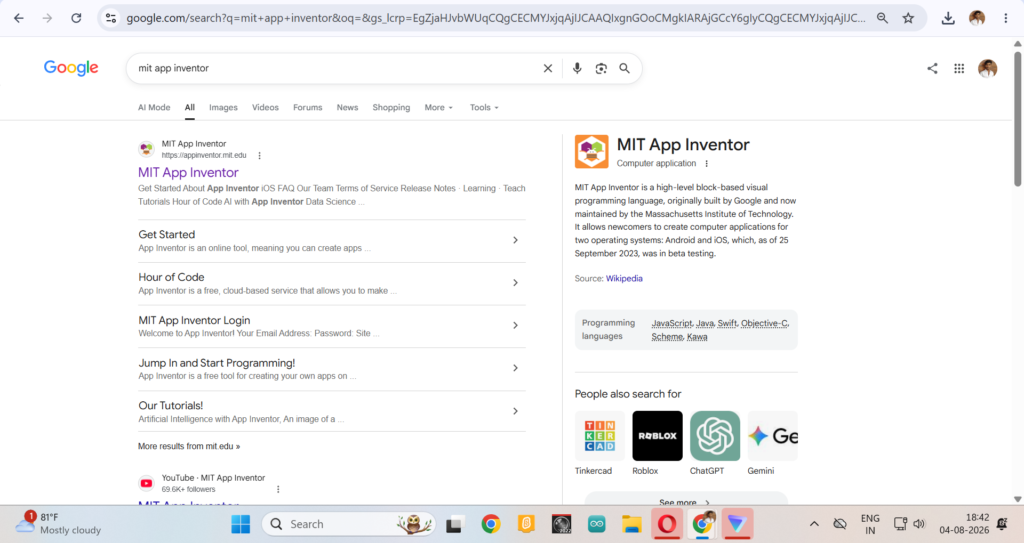Clear the search box with the X icon
The image size is (1024, 543).
(x=548, y=68)
